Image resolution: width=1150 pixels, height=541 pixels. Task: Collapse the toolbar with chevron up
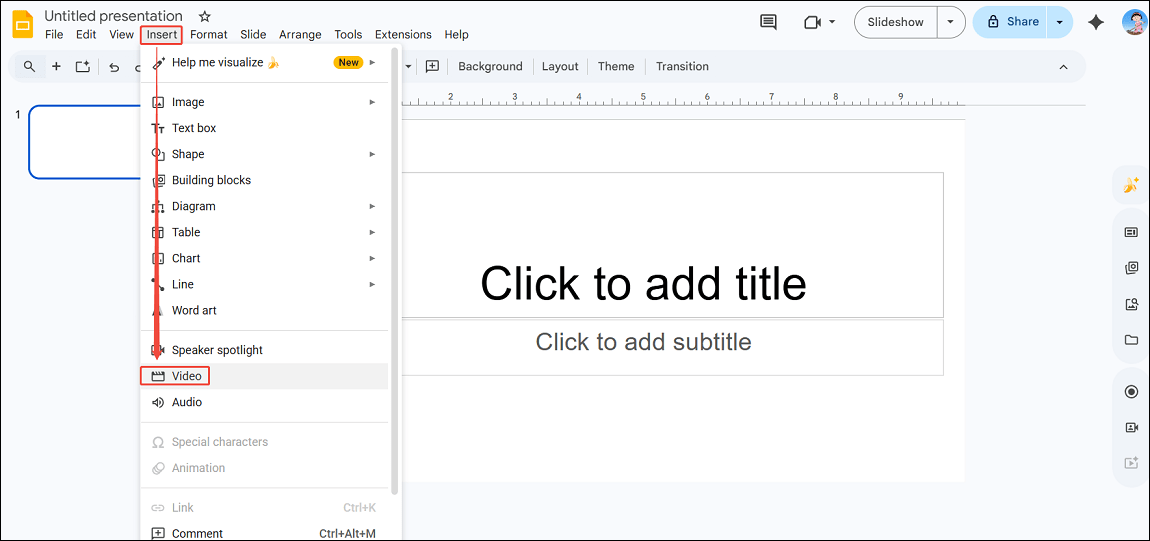(1063, 67)
